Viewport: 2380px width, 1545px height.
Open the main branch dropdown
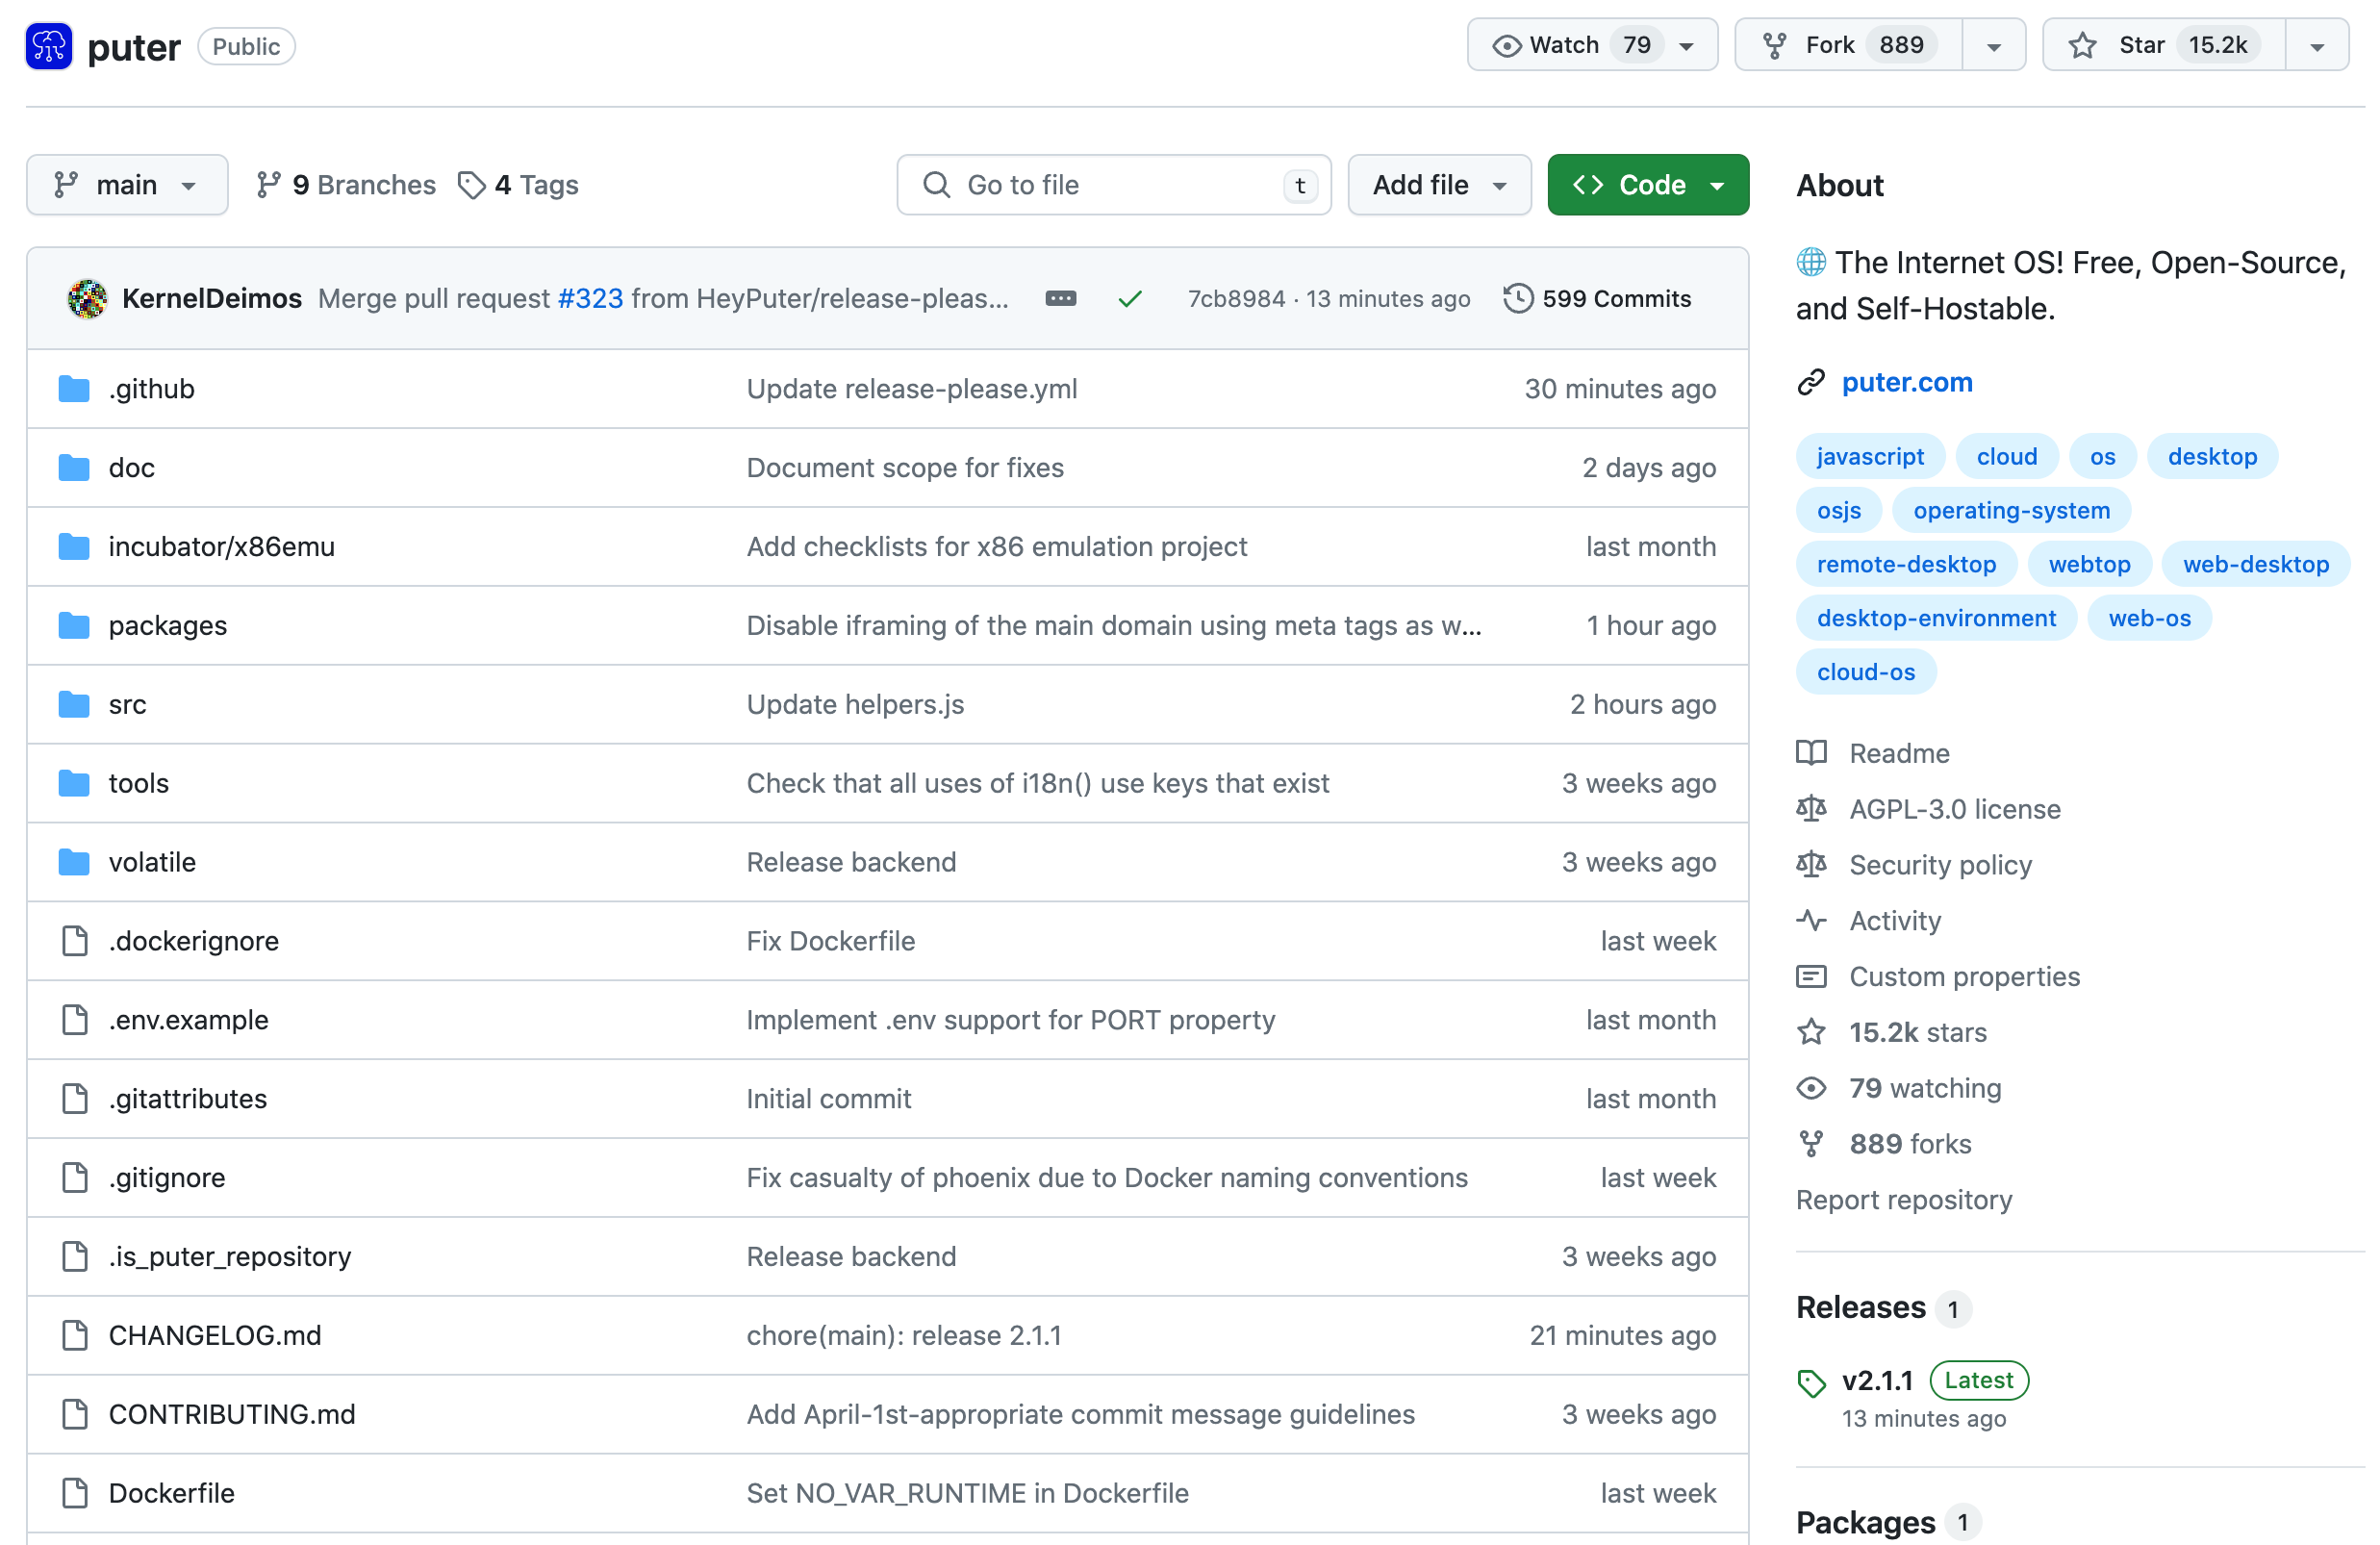click(x=127, y=185)
